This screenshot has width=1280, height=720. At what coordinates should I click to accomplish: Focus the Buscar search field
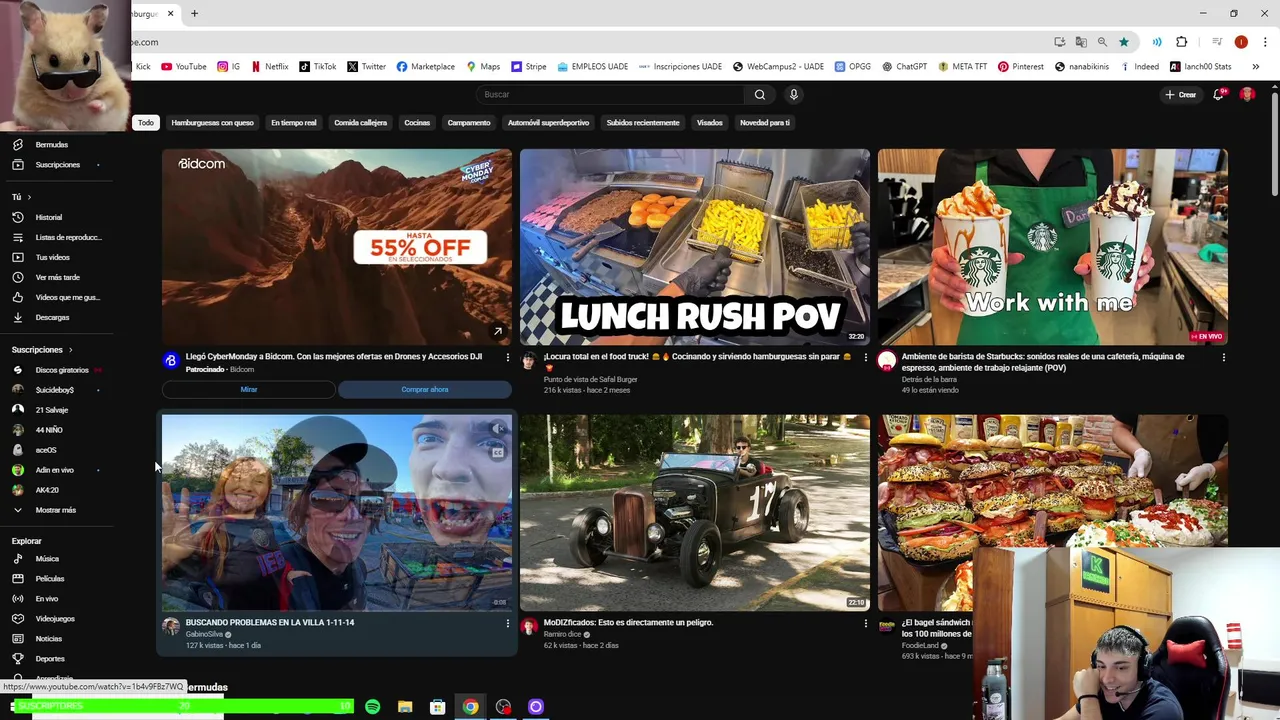[x=610, y=95]
